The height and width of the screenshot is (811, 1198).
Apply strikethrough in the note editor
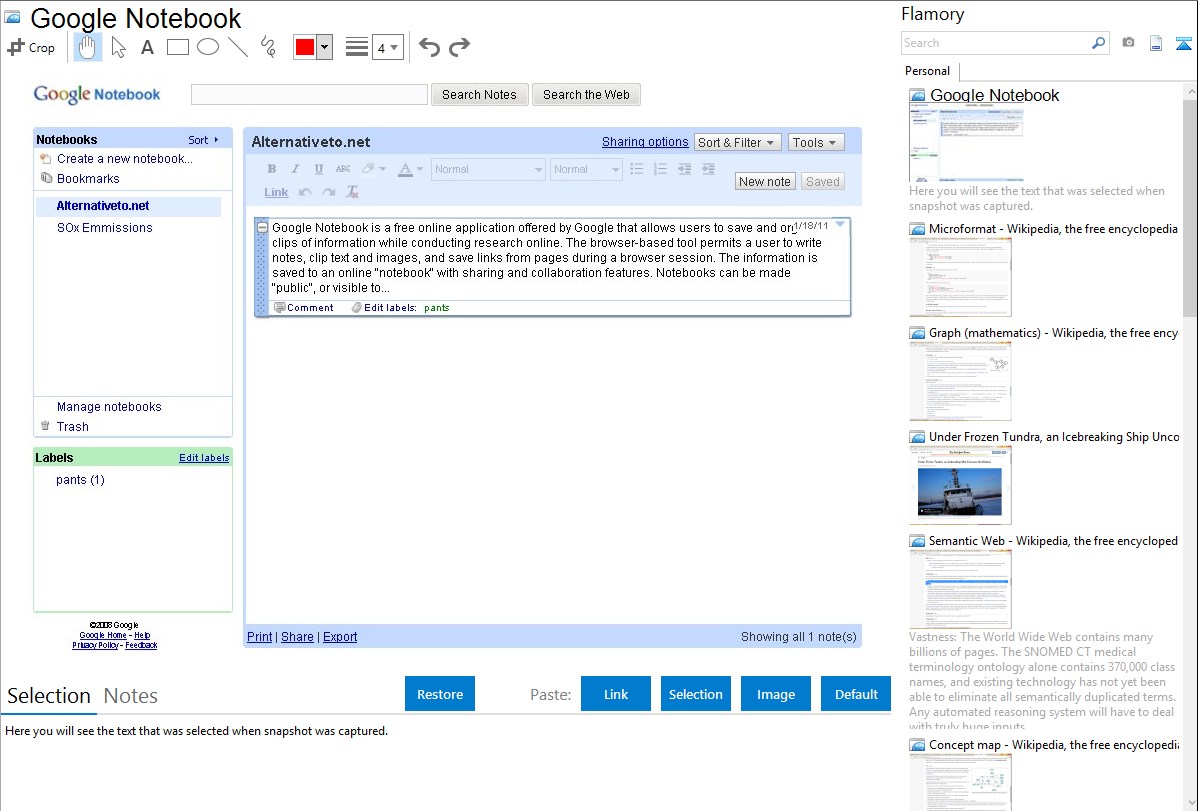tap(343, 169)
